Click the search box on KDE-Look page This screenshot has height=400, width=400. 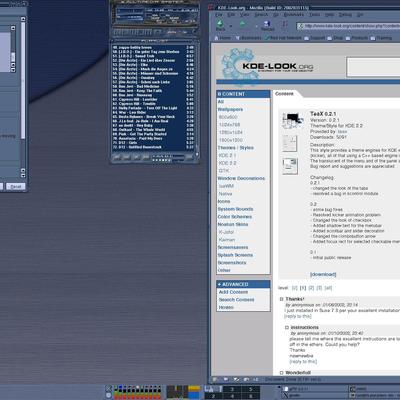click(x=373, y=67)
